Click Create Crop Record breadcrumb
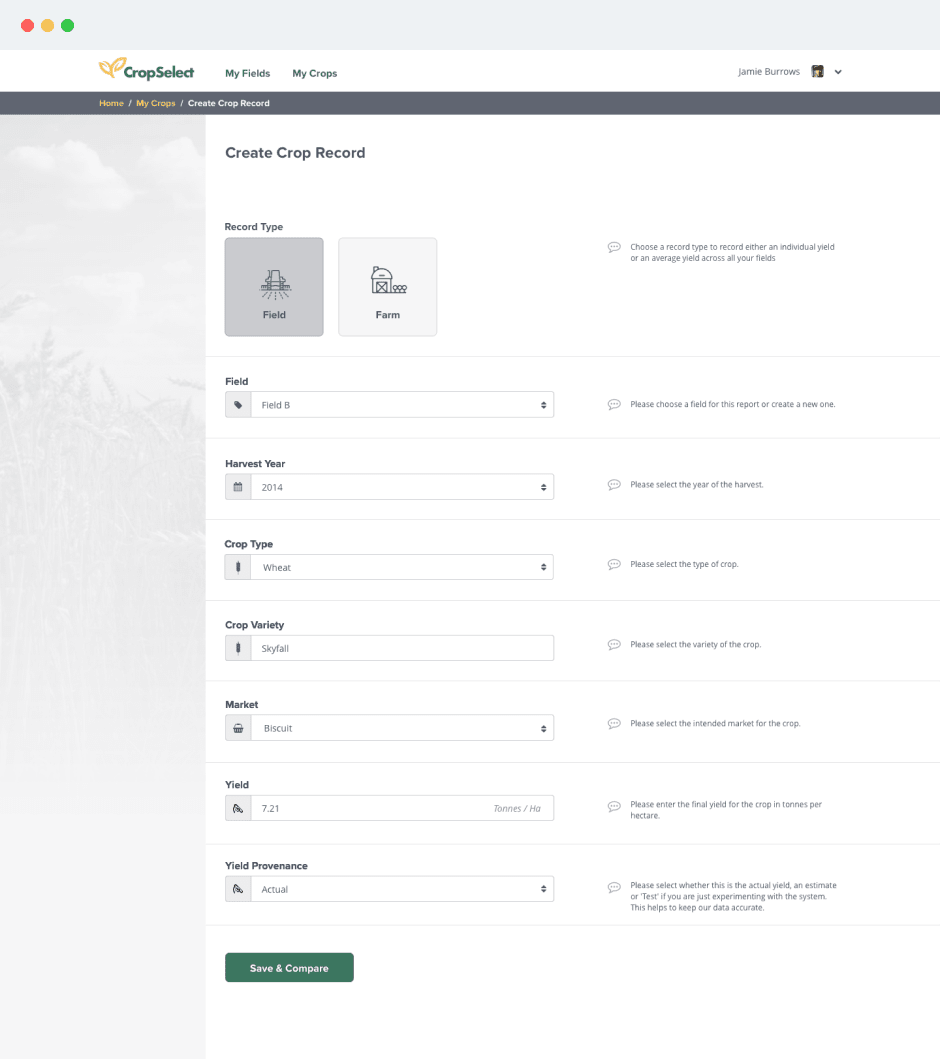Screen dimensions: 940x1059 [228, 103]
